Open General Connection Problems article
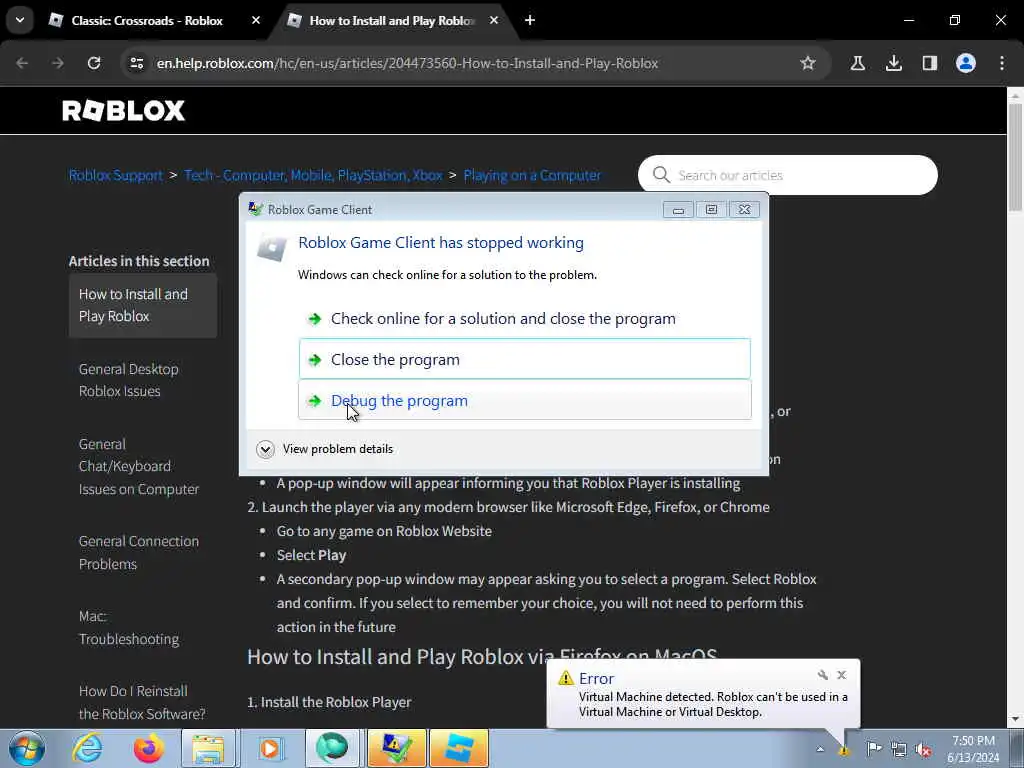This screenshot has width=1024, height=768. tap(138, 552)
